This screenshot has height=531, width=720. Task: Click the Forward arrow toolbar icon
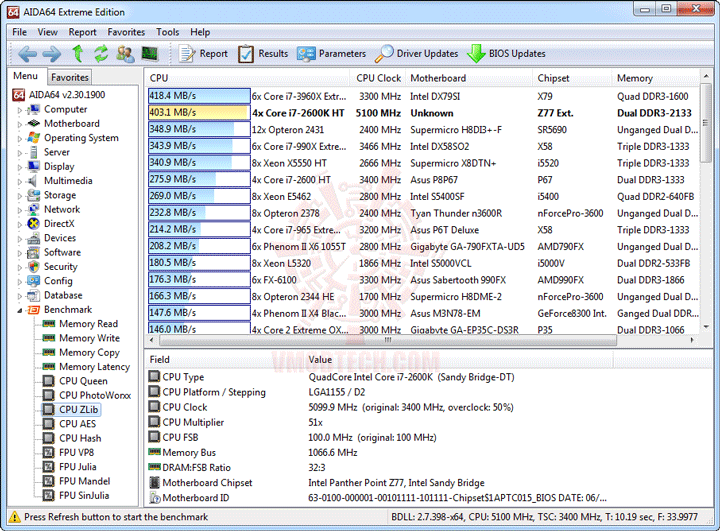coord(51,54)
